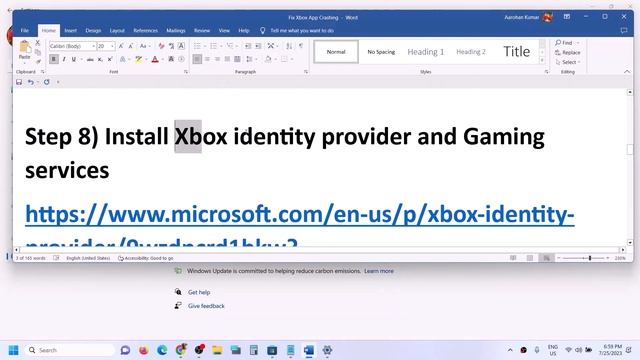The image size is (640, 360).
Task: Switch to the Insert tab
Action: 70,31
